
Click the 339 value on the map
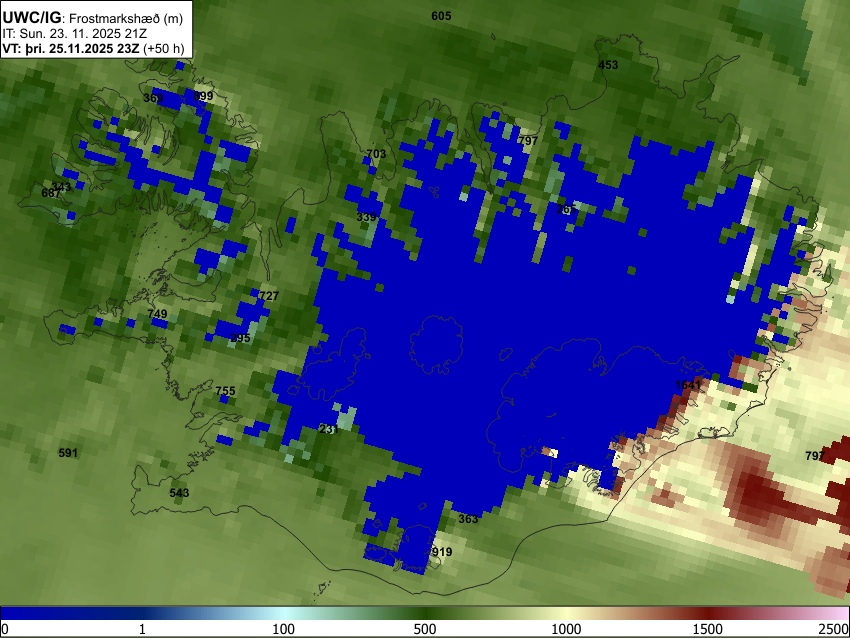(366, 217)
